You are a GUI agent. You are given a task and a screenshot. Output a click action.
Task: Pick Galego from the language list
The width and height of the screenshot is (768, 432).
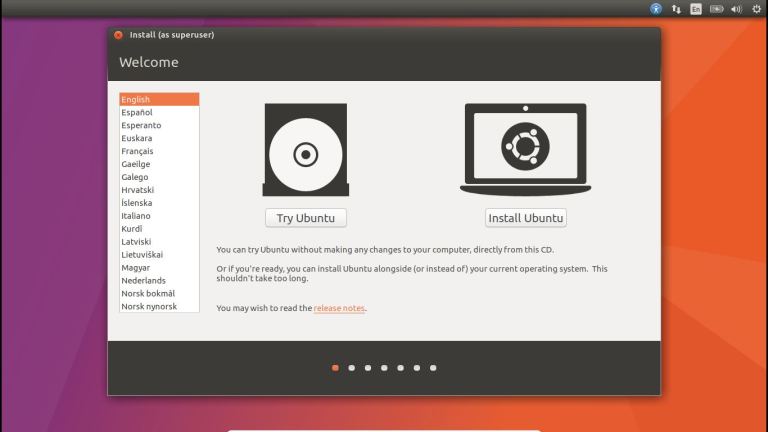pos(159,177)
